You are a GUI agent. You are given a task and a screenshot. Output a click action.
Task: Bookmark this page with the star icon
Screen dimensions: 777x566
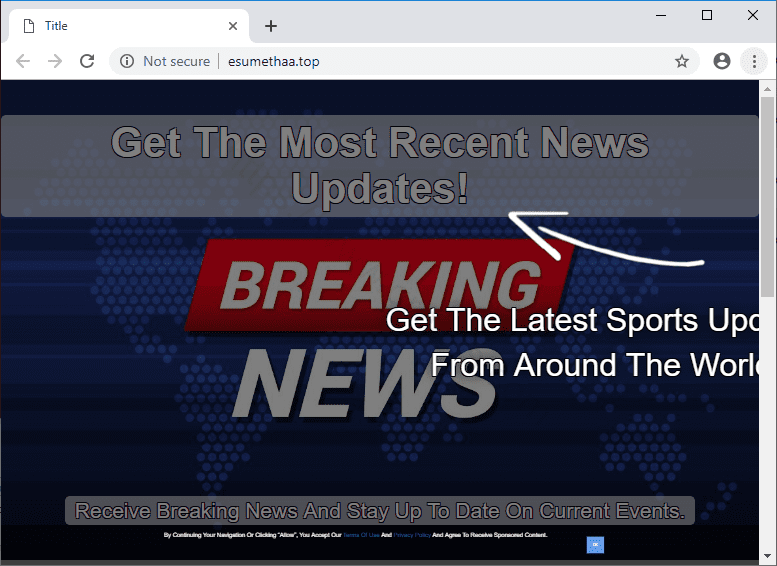point(682,61)
